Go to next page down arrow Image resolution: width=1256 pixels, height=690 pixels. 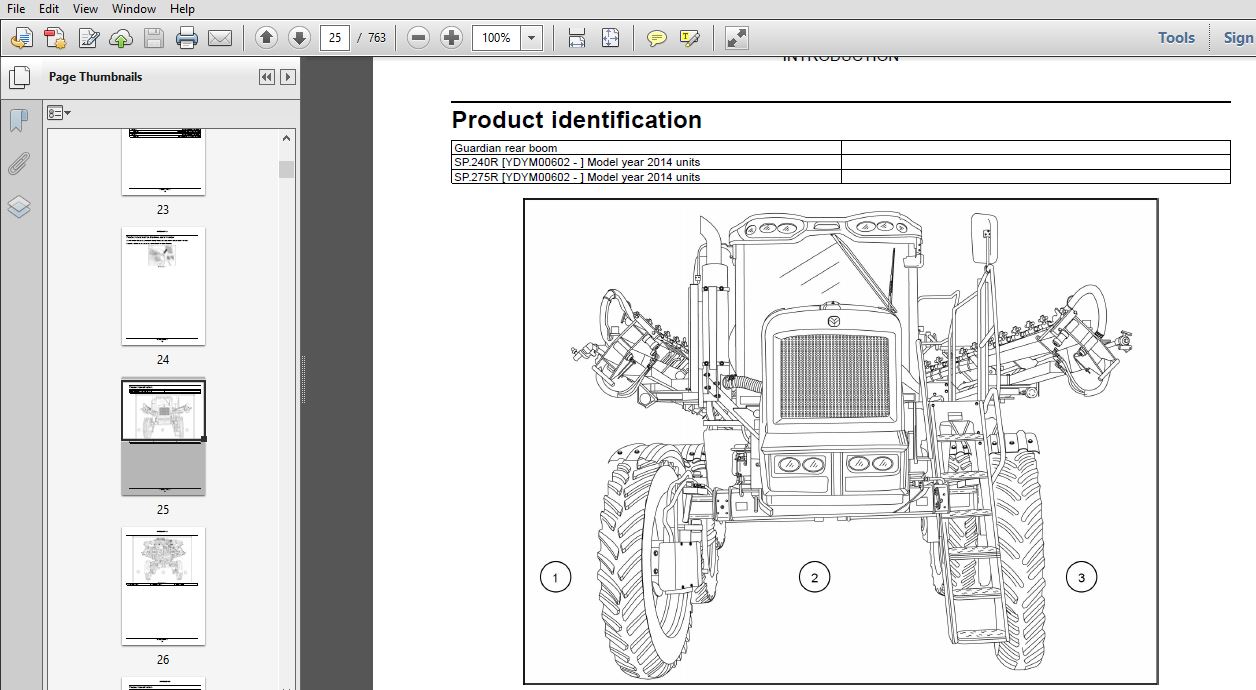pyautogui.click(x=299, y=38)
